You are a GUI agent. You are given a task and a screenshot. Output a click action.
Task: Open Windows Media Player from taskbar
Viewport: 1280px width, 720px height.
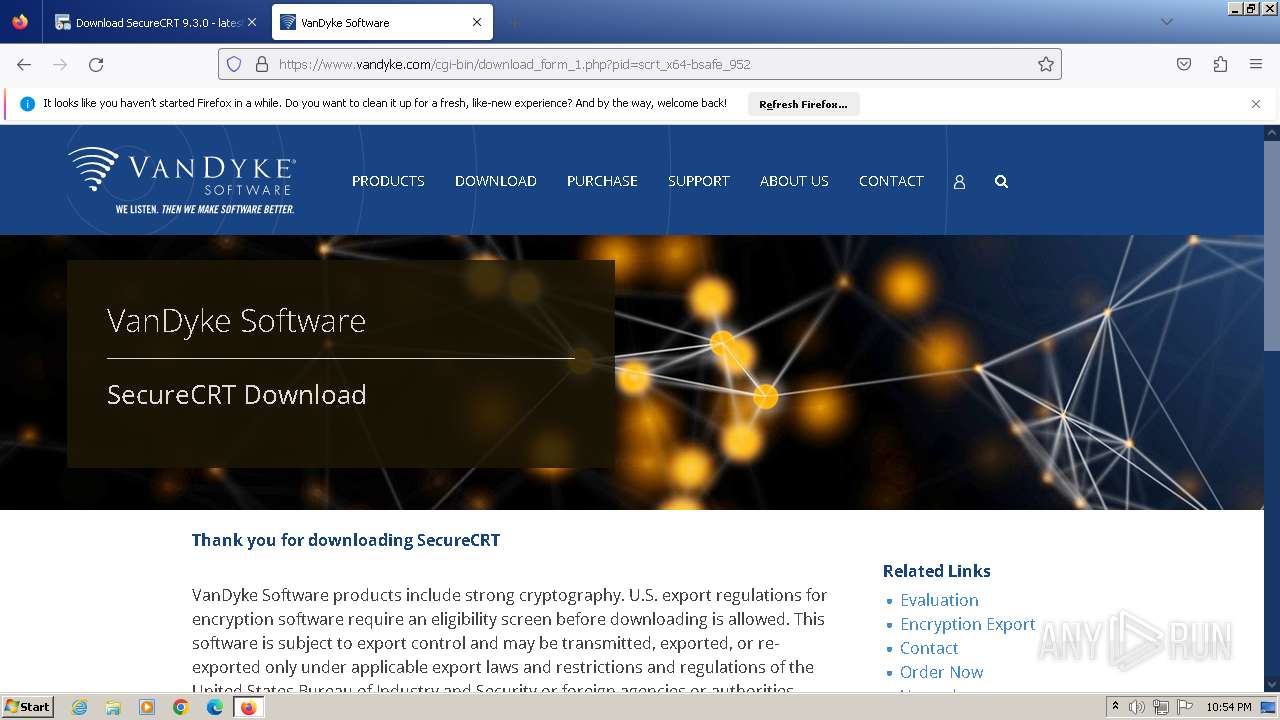(x=147, y=707)
